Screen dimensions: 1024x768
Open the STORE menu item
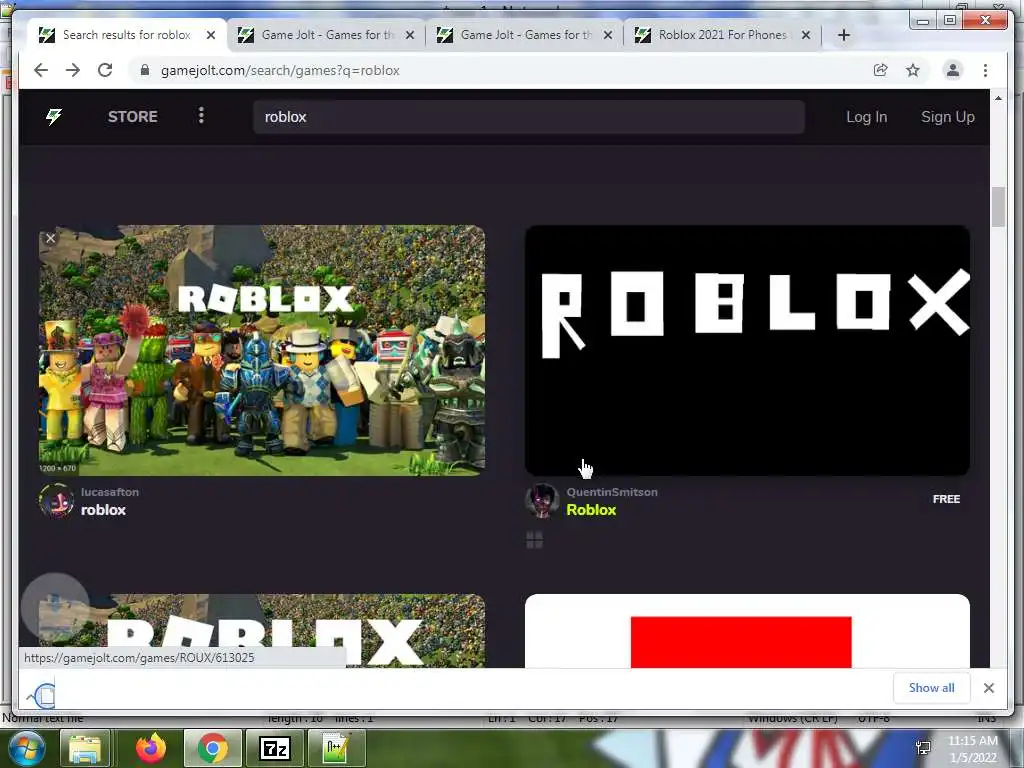(x=133, y=116)
